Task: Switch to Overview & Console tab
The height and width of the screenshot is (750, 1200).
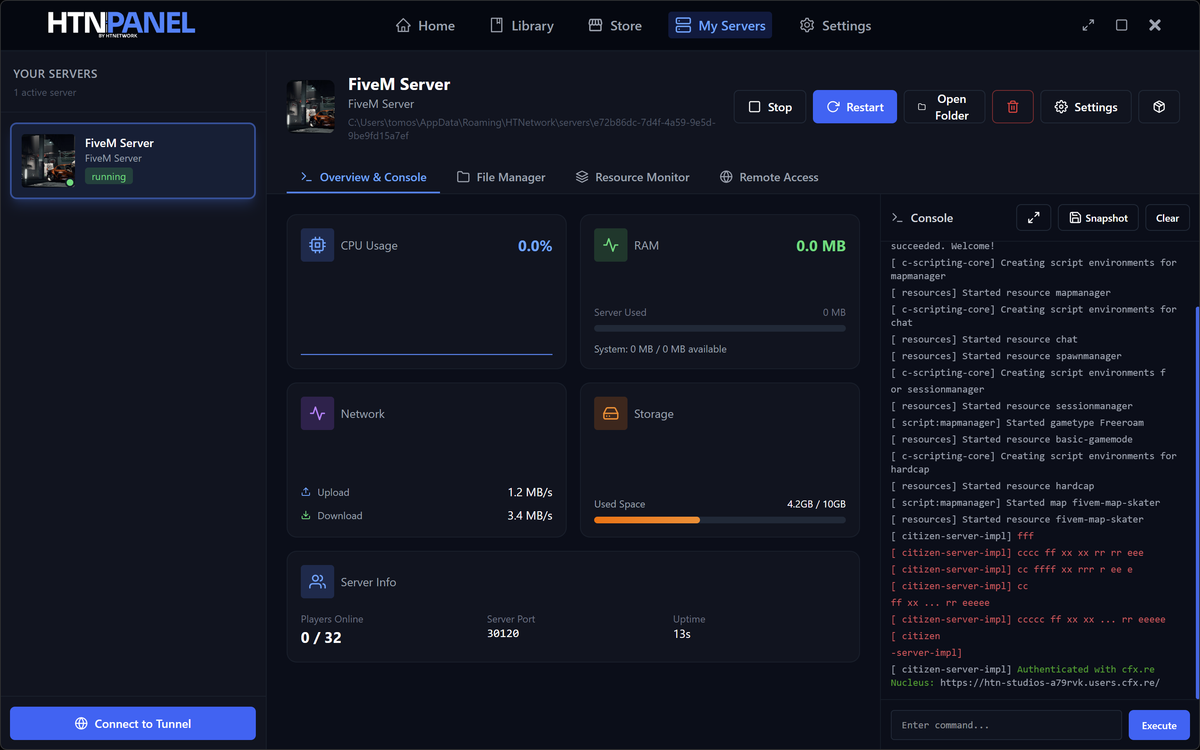Action: (x=363, y=177)
